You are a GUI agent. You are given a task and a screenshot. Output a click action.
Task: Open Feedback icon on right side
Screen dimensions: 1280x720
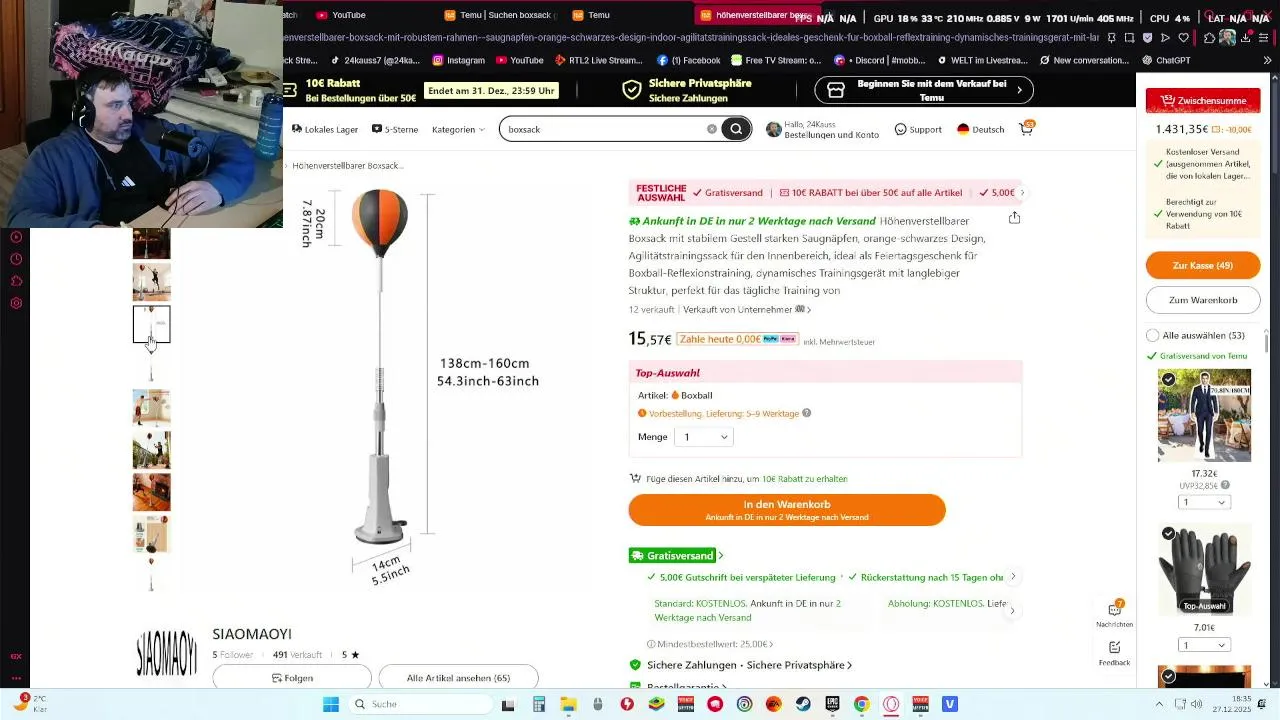pyautogui.click(x=1114, y=653)
